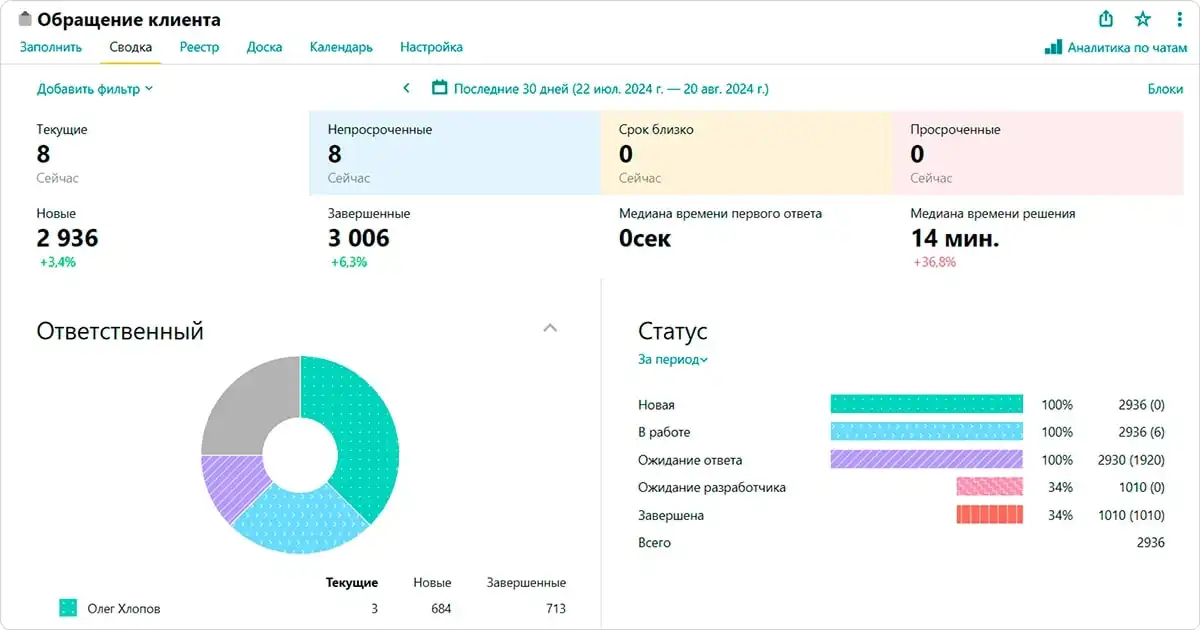Click the Олег Хлопов legend color square
This screenshot has height=630, width=1200.
tap(68, 608)
